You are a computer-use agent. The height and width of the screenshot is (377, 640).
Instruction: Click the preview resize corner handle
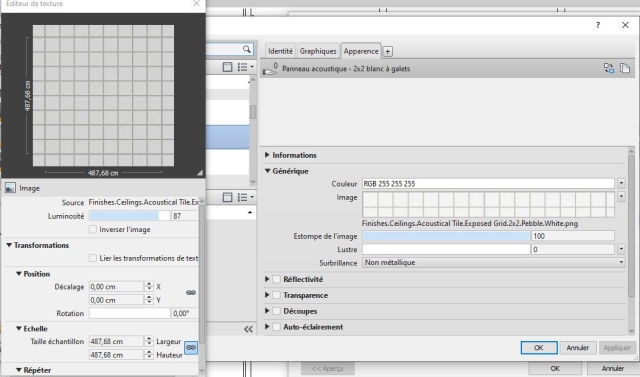pyautogui.click(x=200, y=173)
